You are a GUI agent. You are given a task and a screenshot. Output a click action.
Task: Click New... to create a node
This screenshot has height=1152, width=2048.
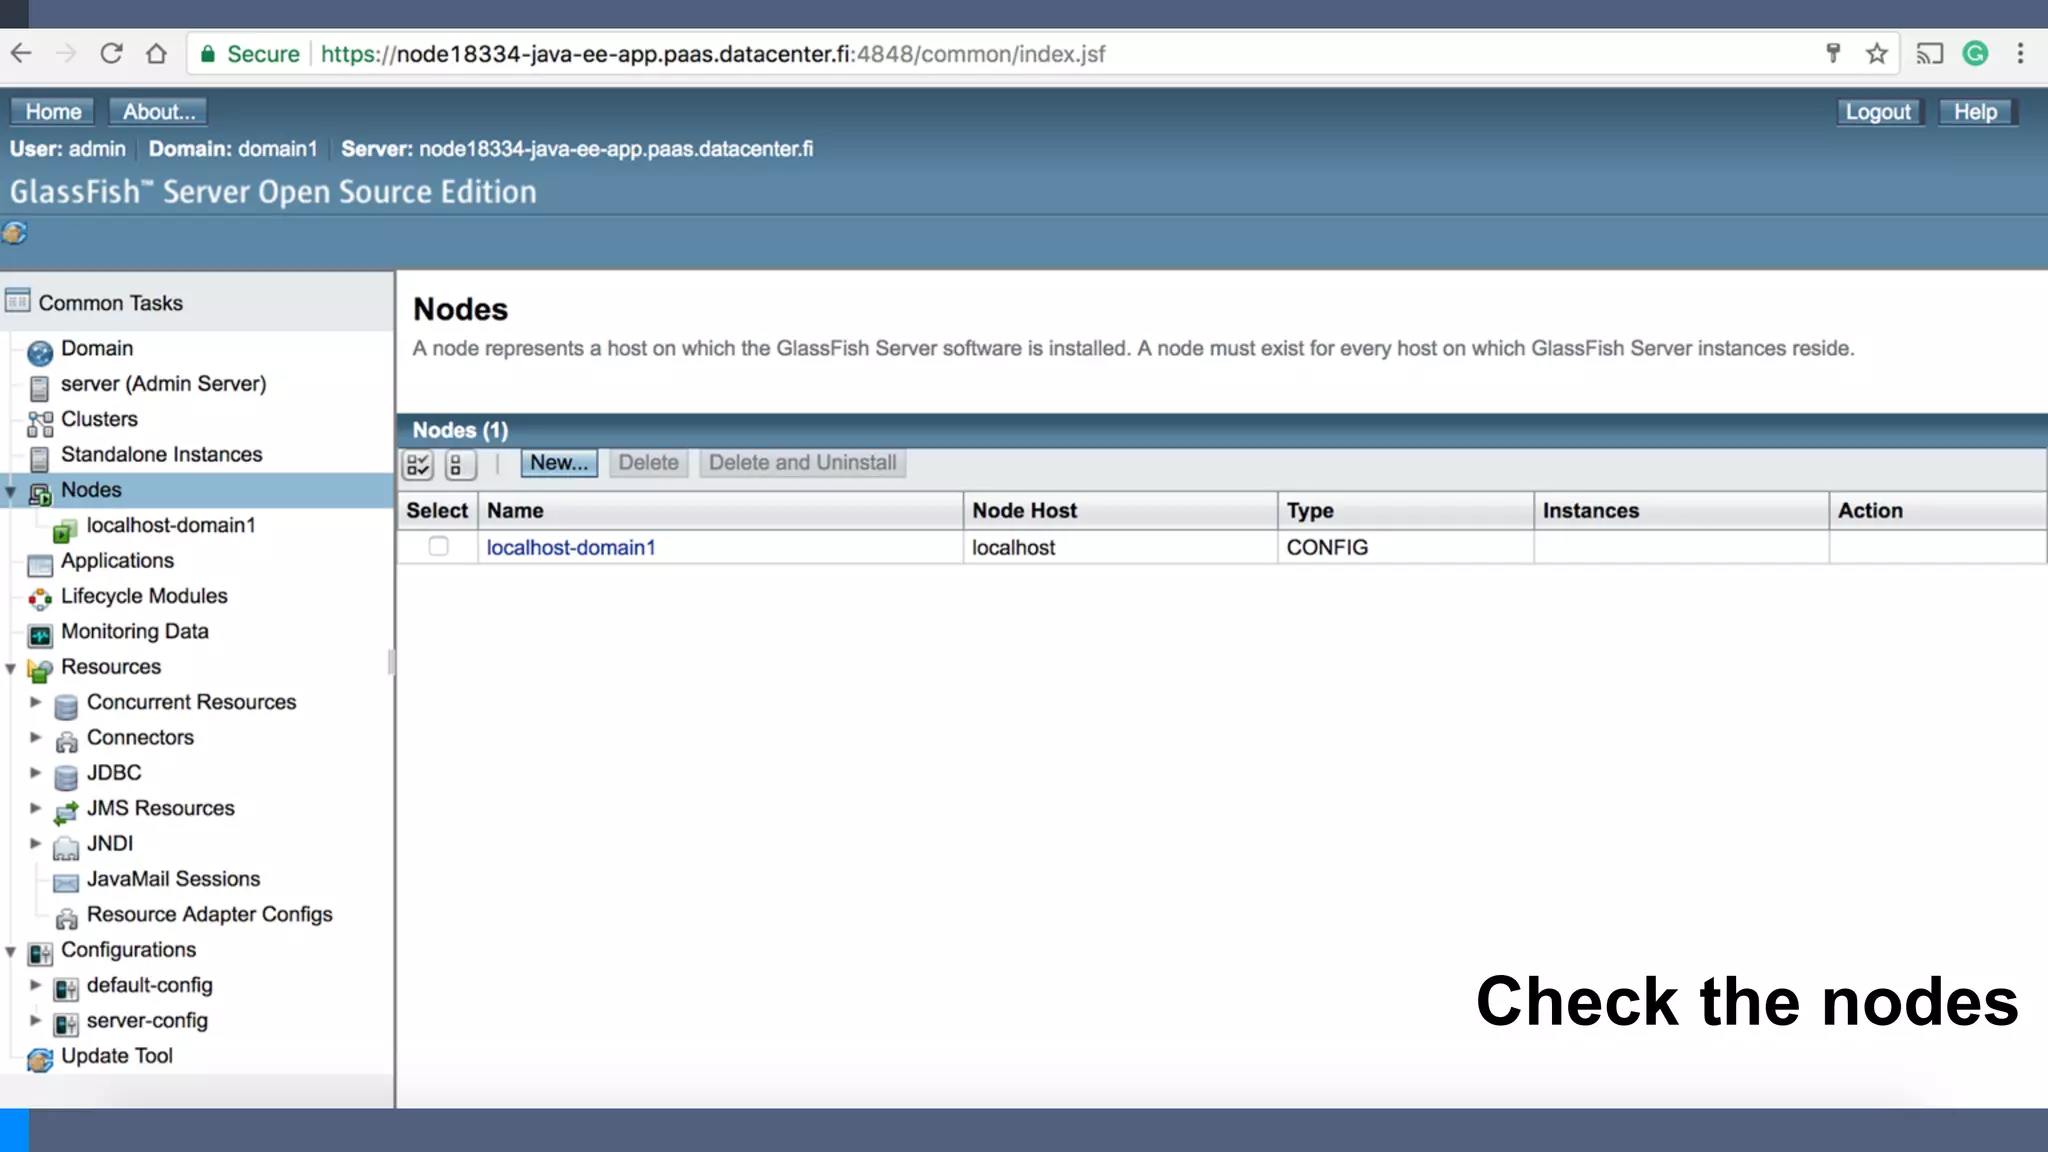coord(559,463)
